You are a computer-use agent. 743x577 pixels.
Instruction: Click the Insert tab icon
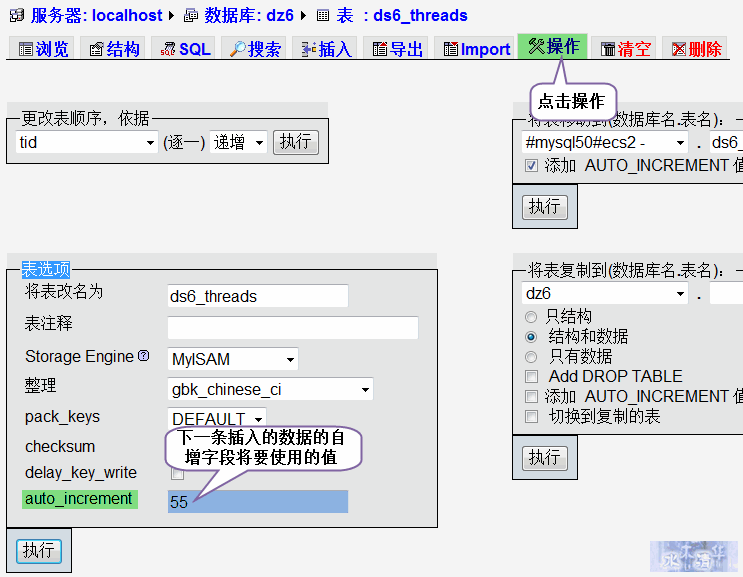tap(309, 49)
